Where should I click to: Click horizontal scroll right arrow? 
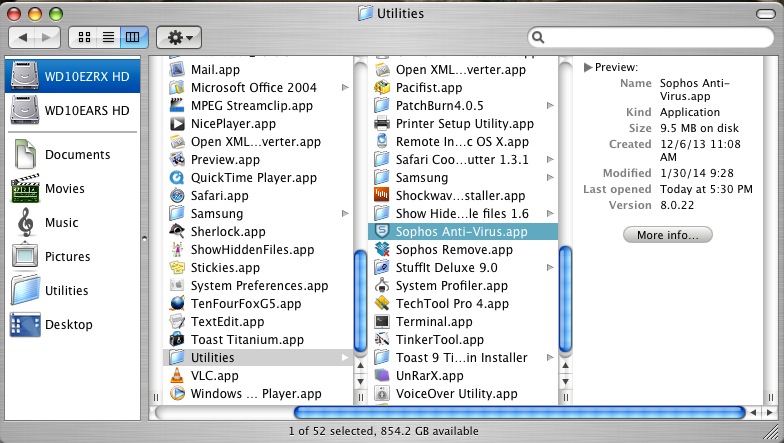770,412
